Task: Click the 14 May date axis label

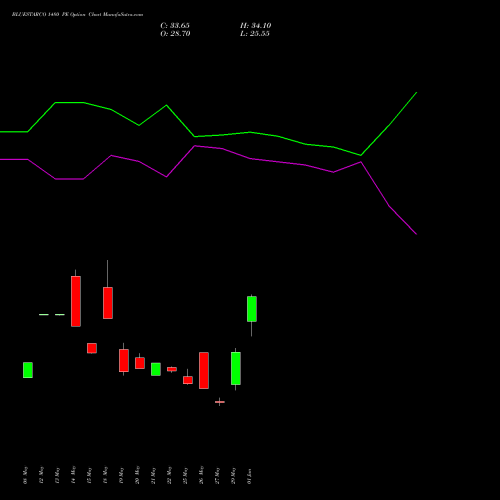Action: (74, 475)
